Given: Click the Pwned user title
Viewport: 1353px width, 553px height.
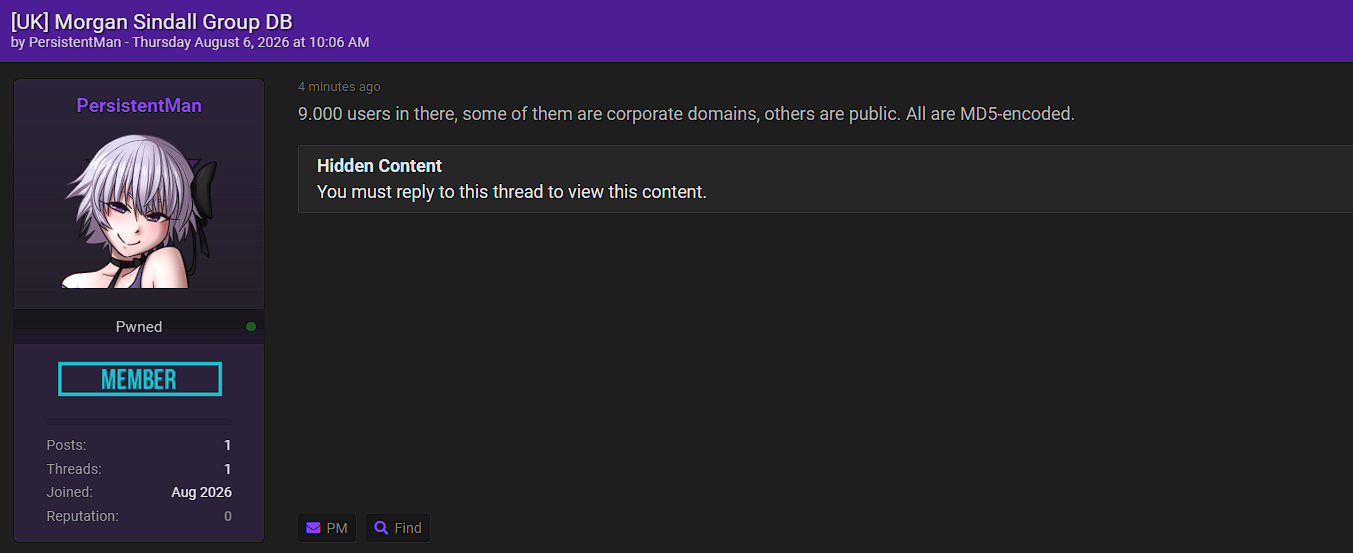Looking at the screenshot, I should coord(139,327).
